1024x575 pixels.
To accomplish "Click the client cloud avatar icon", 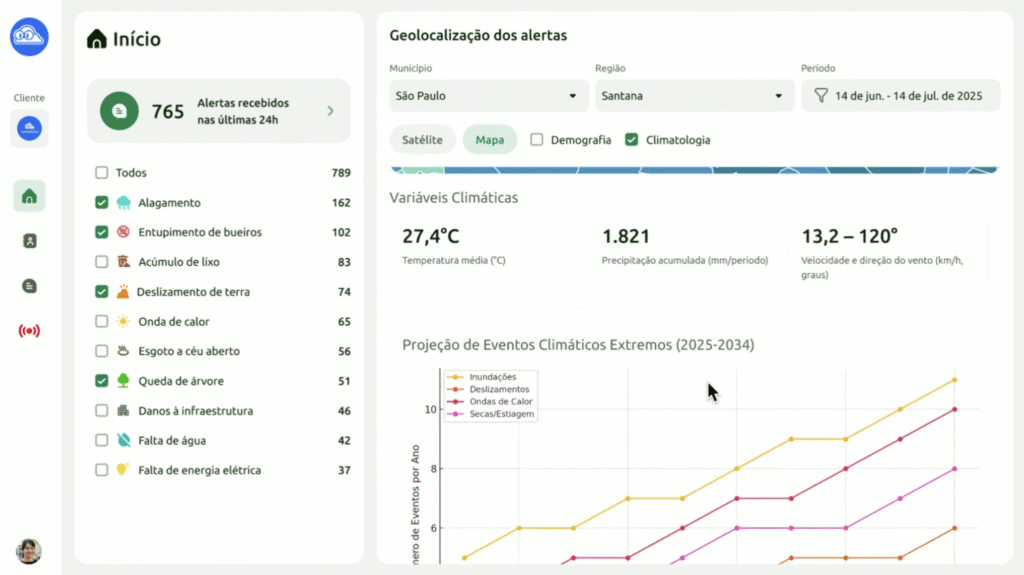I will [29, 128].
